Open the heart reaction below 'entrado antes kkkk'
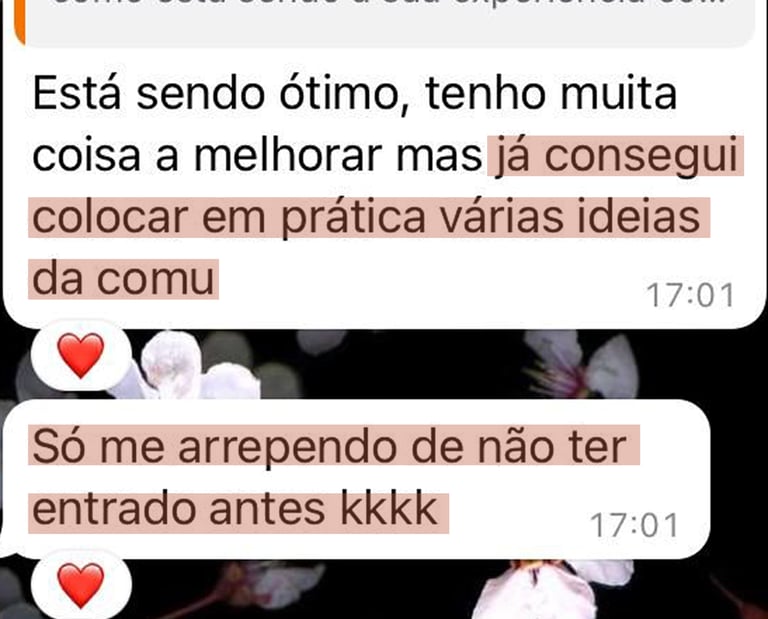 click(x=81, y=585)
